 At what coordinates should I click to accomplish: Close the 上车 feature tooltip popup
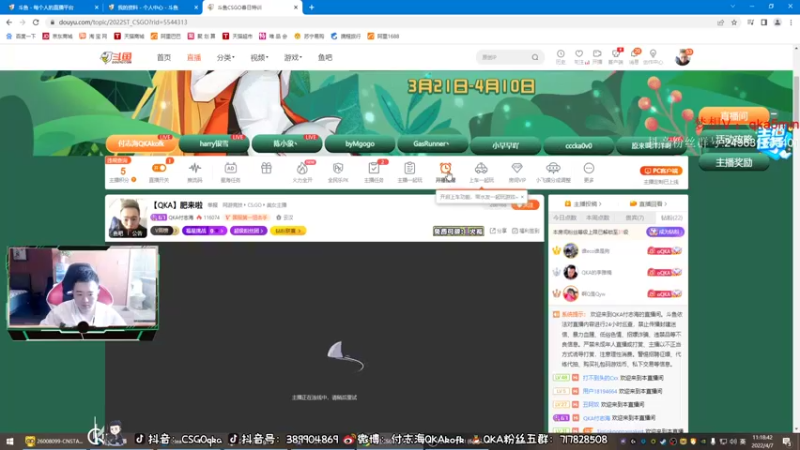[x=522, y=196]
